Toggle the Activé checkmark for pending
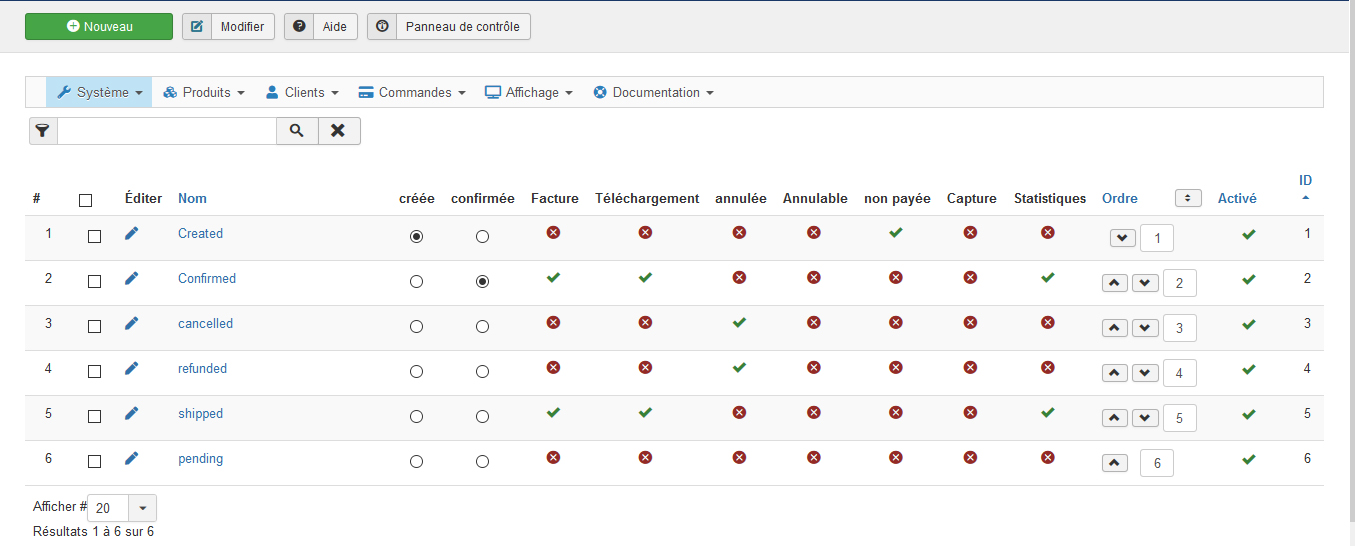Image resolution: width=1355 pixels, height=546 pixels. coord(1248,459)
